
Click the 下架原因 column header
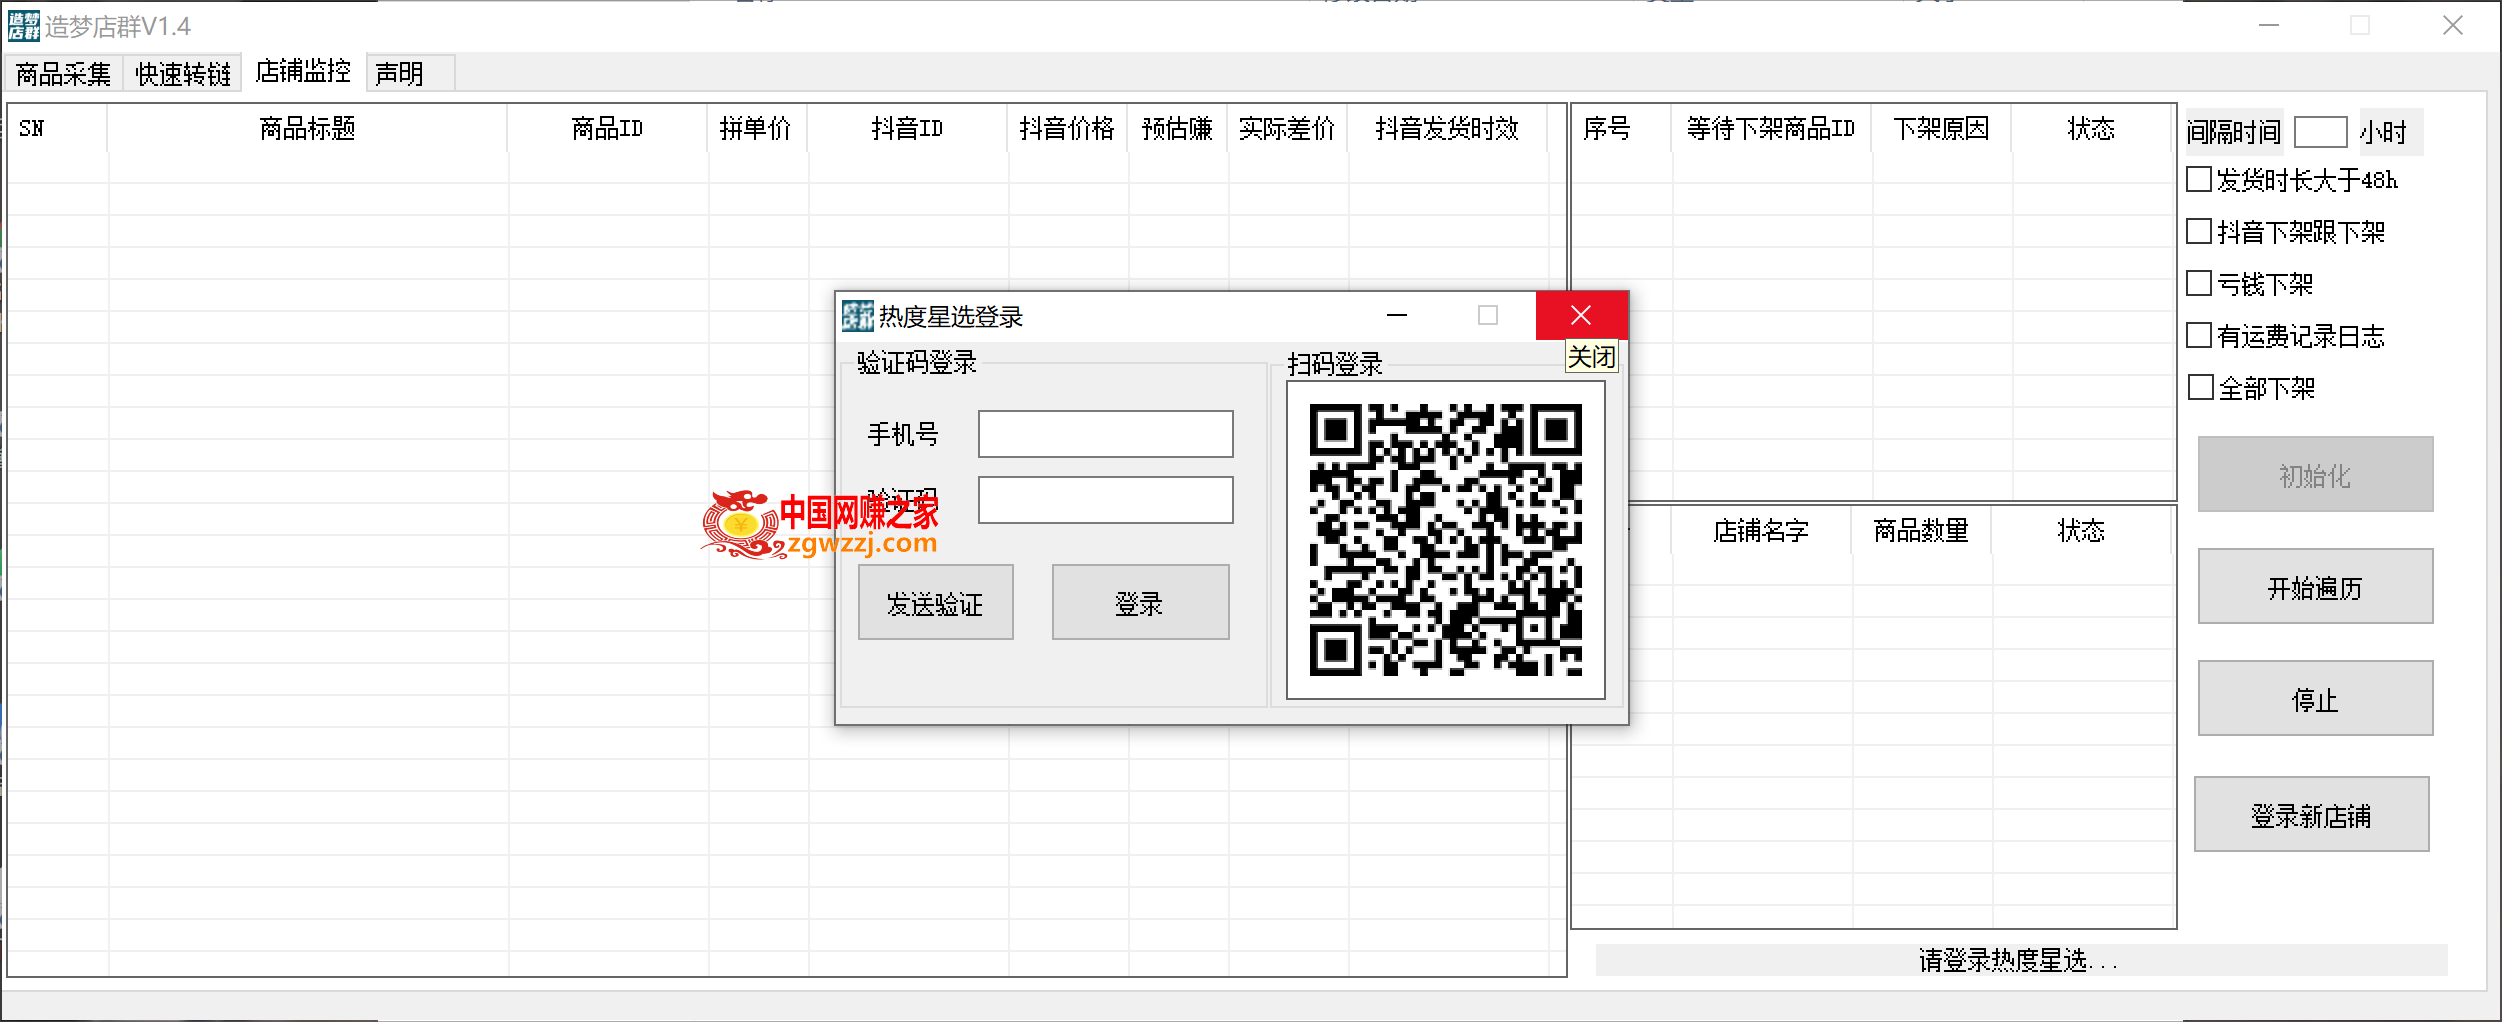point(1941,129)
